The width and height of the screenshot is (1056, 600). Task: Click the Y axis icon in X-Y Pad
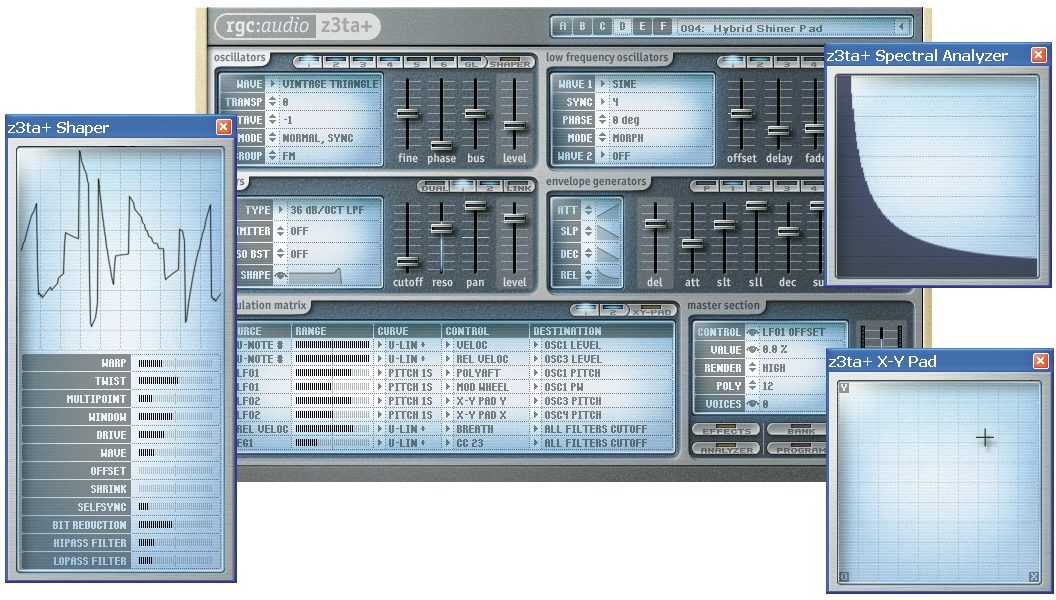point(844,388)
